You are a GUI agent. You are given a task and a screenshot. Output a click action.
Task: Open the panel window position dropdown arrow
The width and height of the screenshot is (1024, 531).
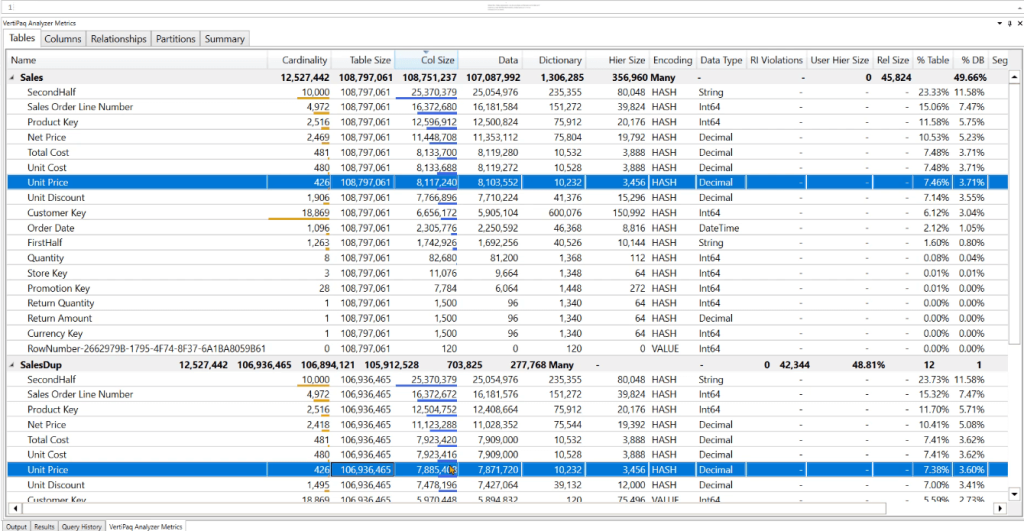pos(999,23)
